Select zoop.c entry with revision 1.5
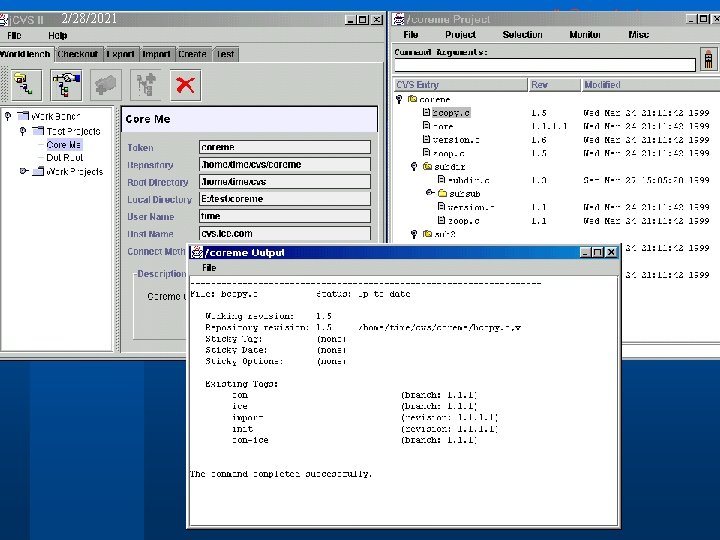 coord(449,153)
